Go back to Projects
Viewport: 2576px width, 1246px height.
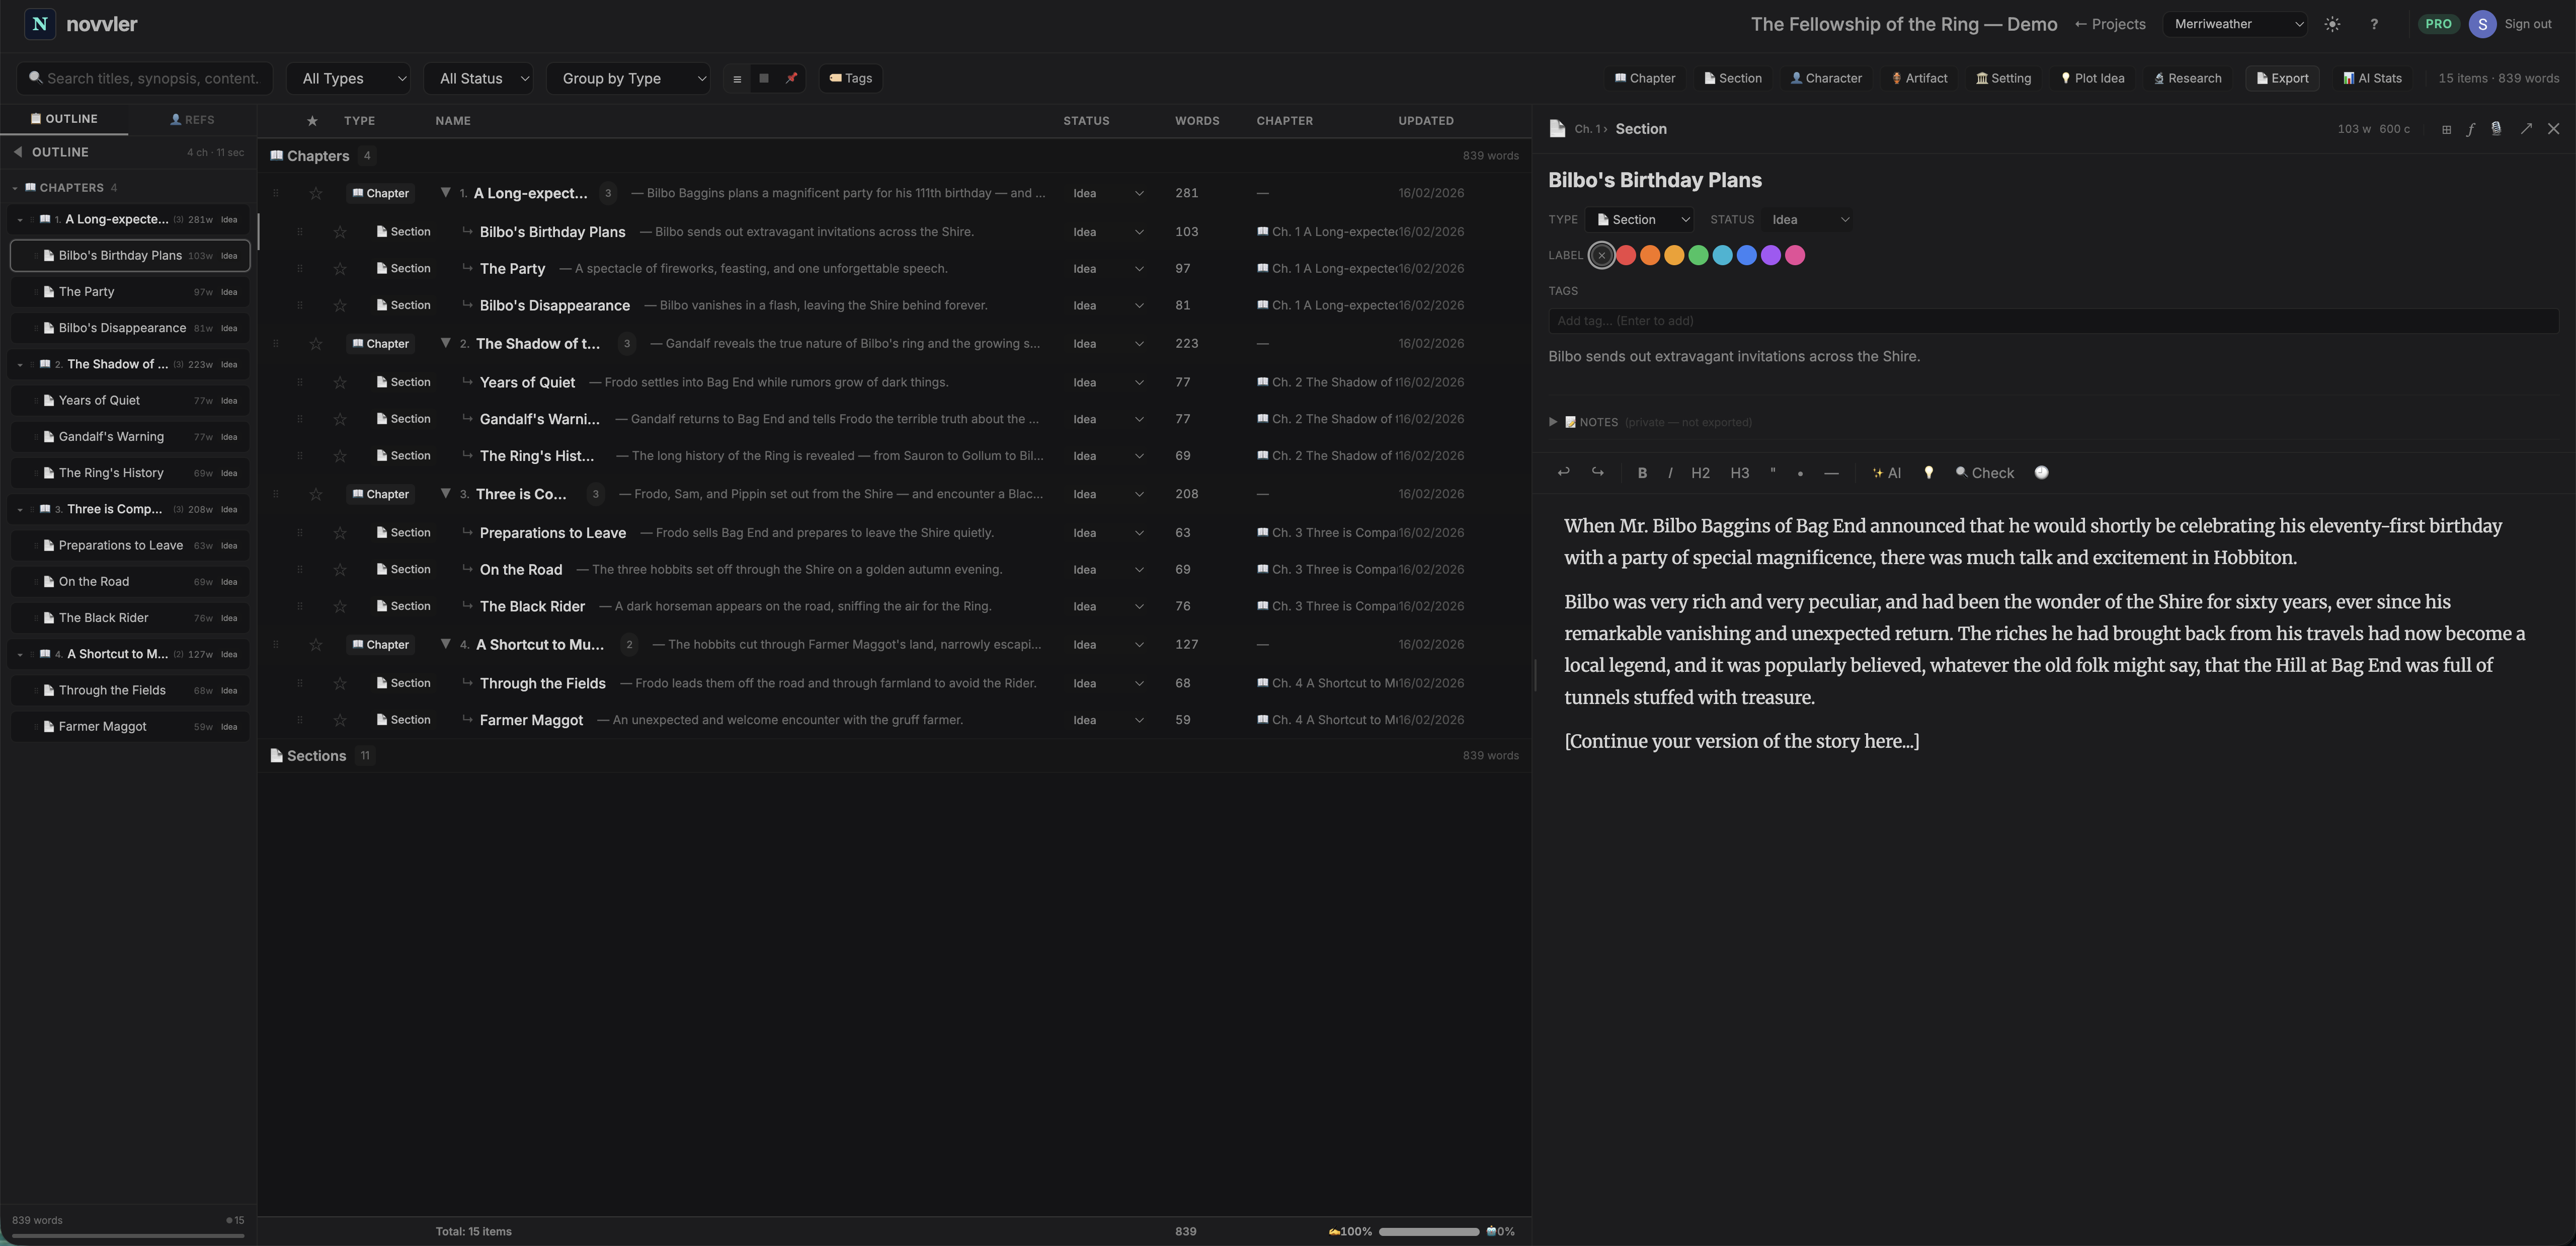pyautogui.click(x=2110, y=23)
